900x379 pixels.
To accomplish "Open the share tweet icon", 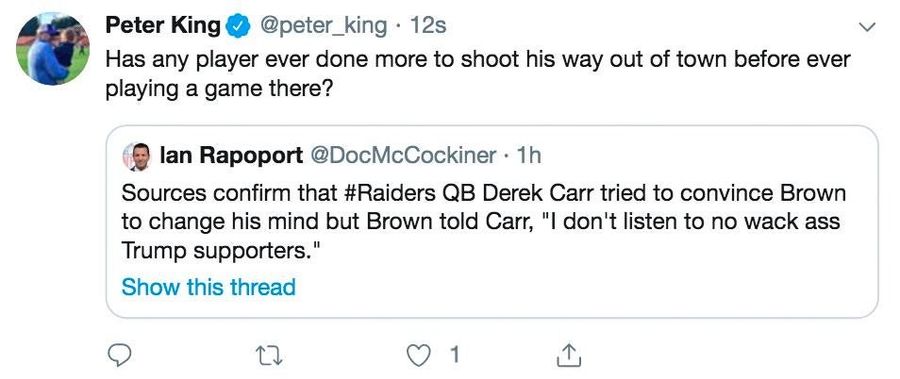I will click(569, 355).
